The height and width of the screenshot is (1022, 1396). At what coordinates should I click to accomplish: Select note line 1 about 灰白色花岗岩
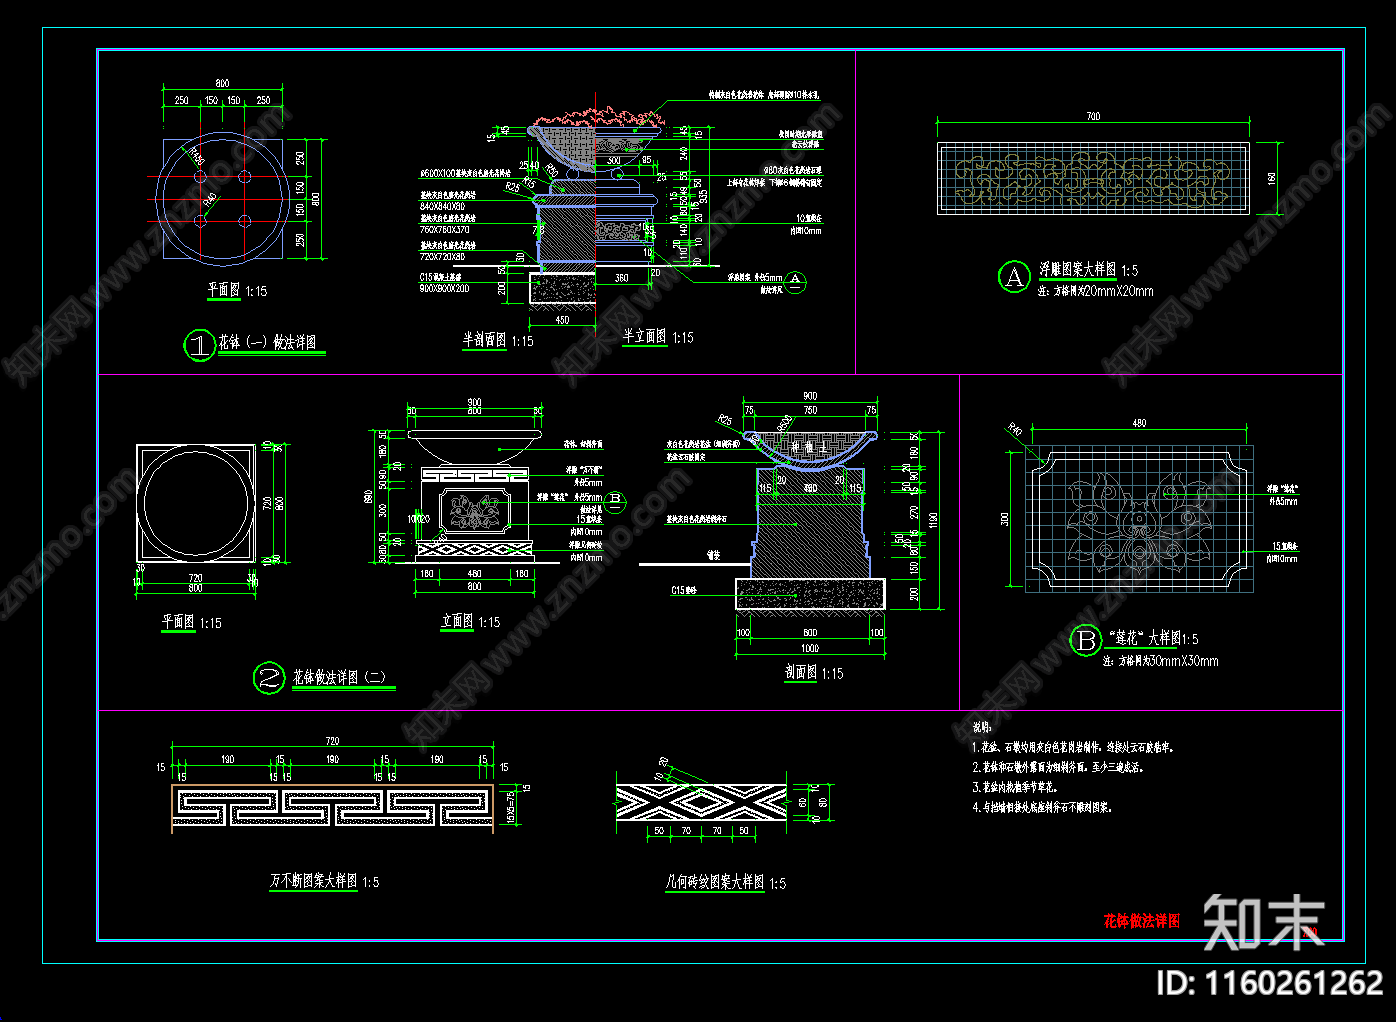tap(1074, 747)
